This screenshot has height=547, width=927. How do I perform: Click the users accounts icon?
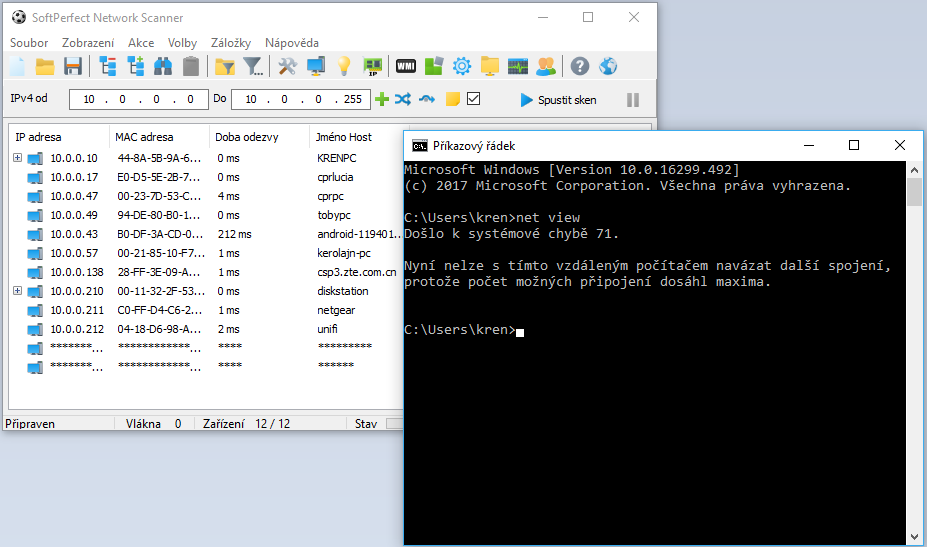[546, 66]
